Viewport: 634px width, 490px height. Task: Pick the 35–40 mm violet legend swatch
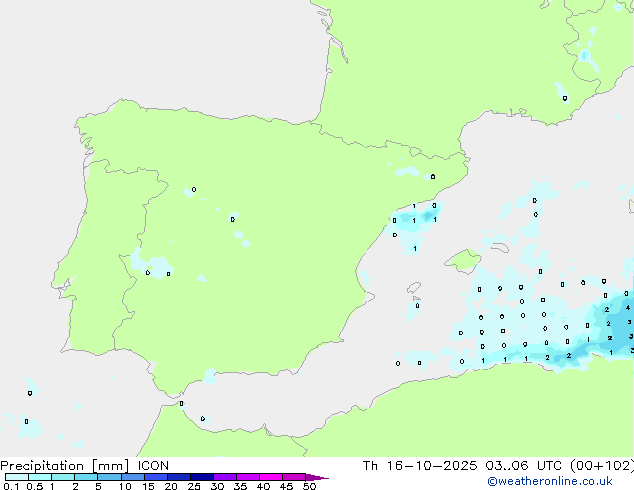247,477
